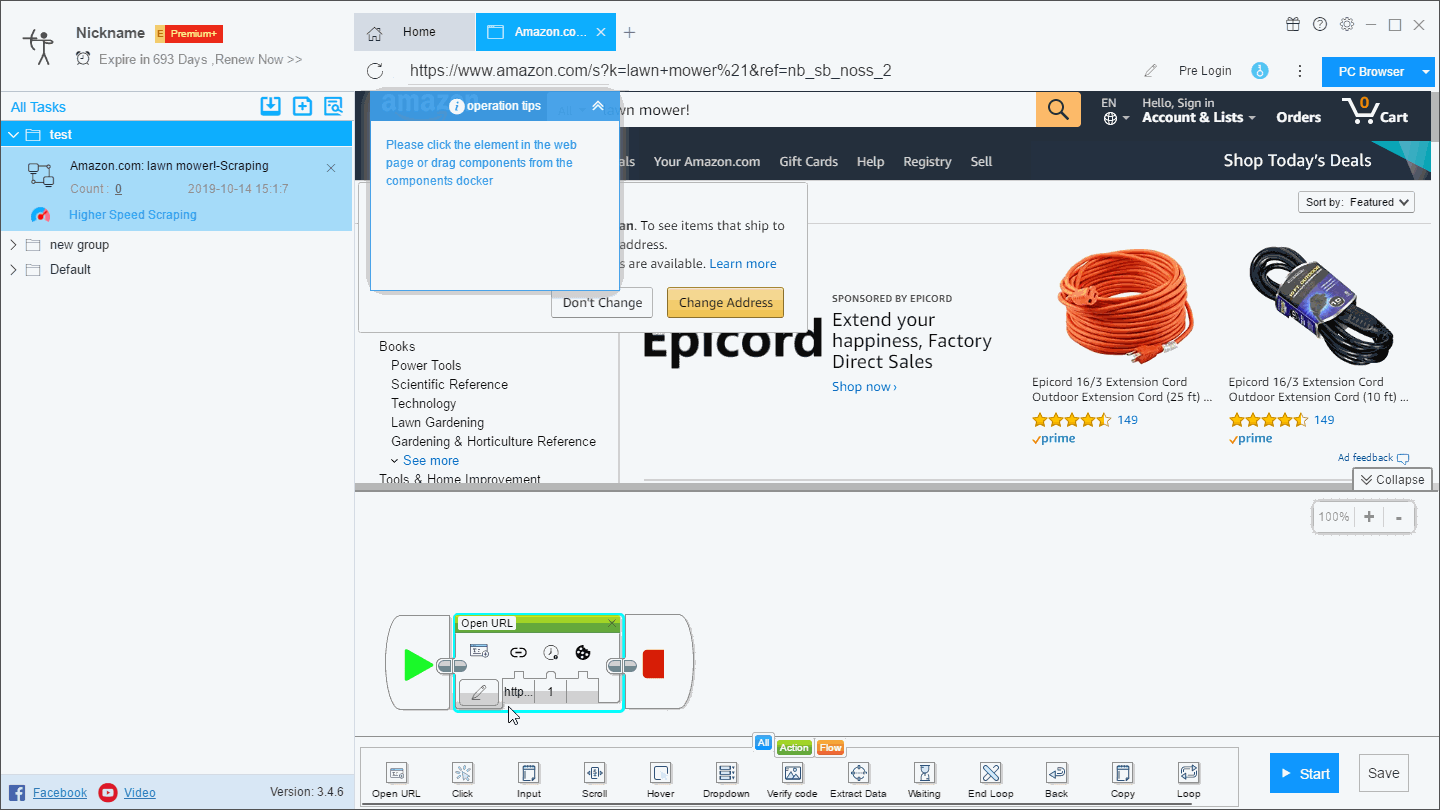Click the import task icon beside All Tasks
This screenshot has width=1440, height=810.
tap(270, 107)
